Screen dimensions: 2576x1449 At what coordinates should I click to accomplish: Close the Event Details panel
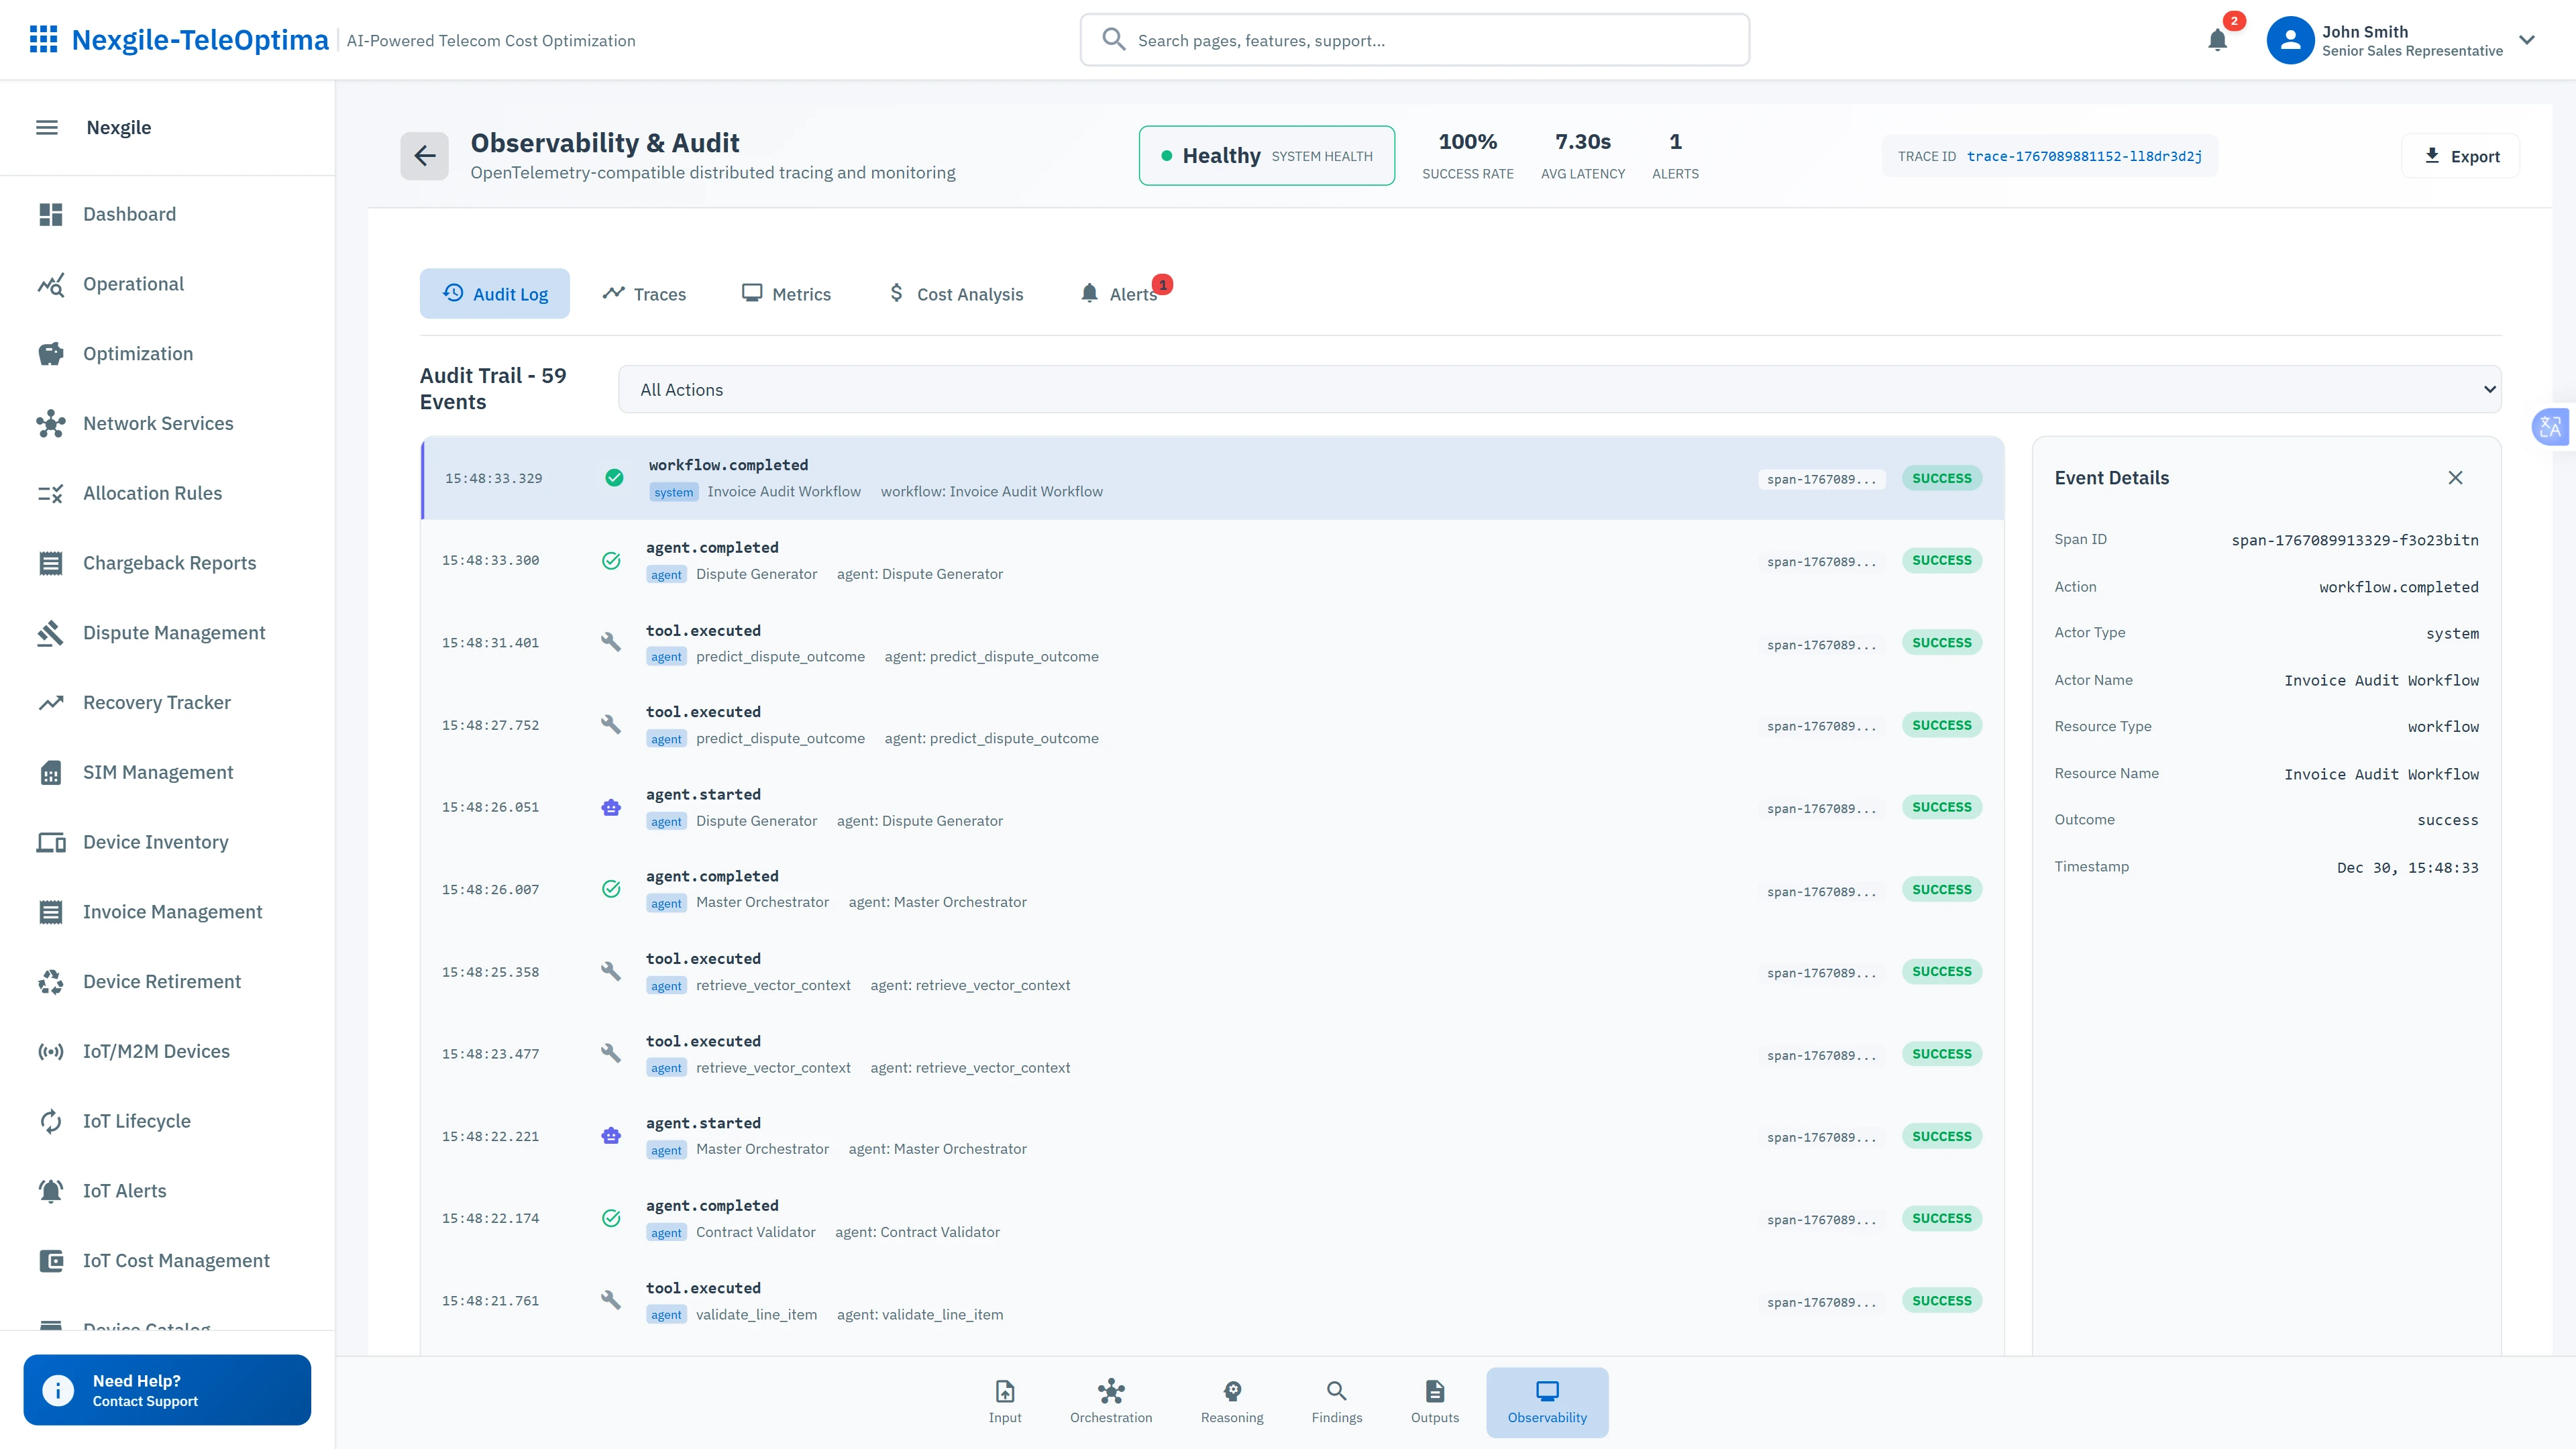(x=2456, y=477)
